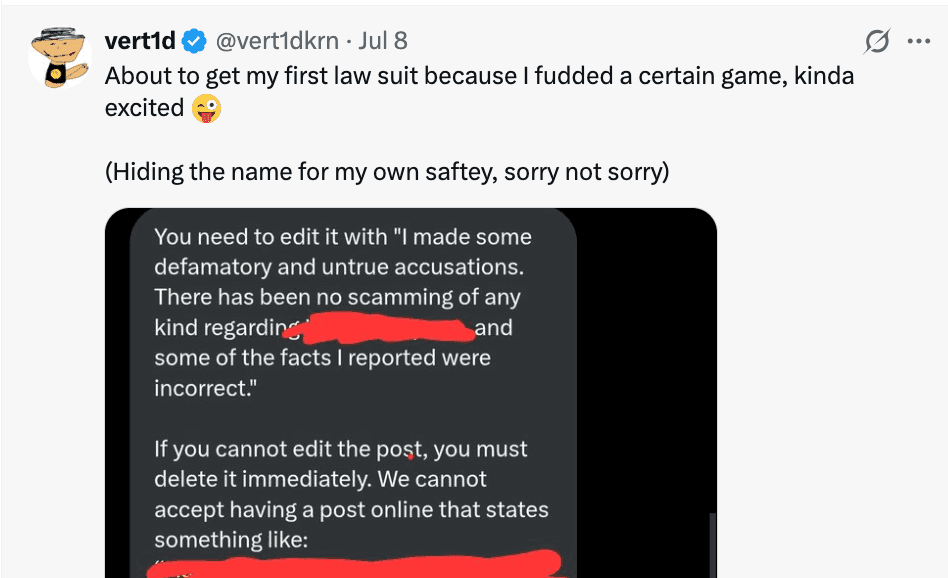Image resolution: width=948 pixels, height=578 pixels.
Task: Open the Jul 8 timestamp permalink
Action: pos(383,41)
